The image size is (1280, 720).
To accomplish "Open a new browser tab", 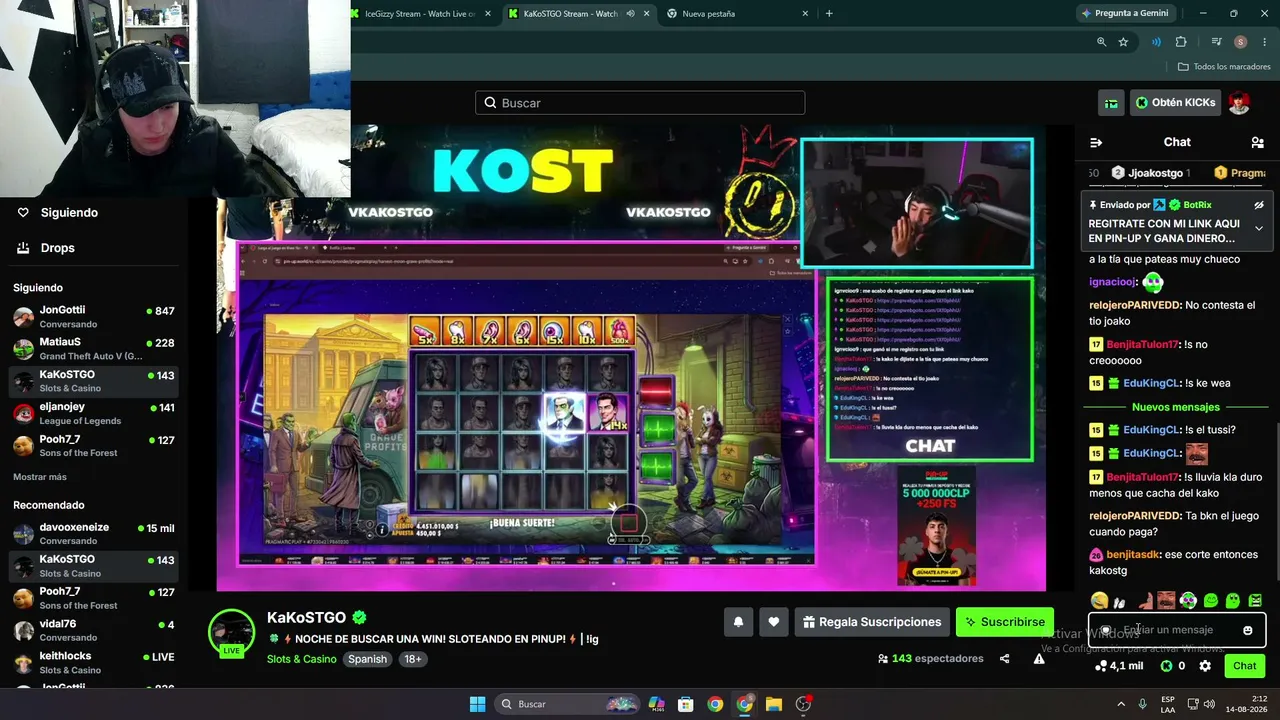I will 829,14.
